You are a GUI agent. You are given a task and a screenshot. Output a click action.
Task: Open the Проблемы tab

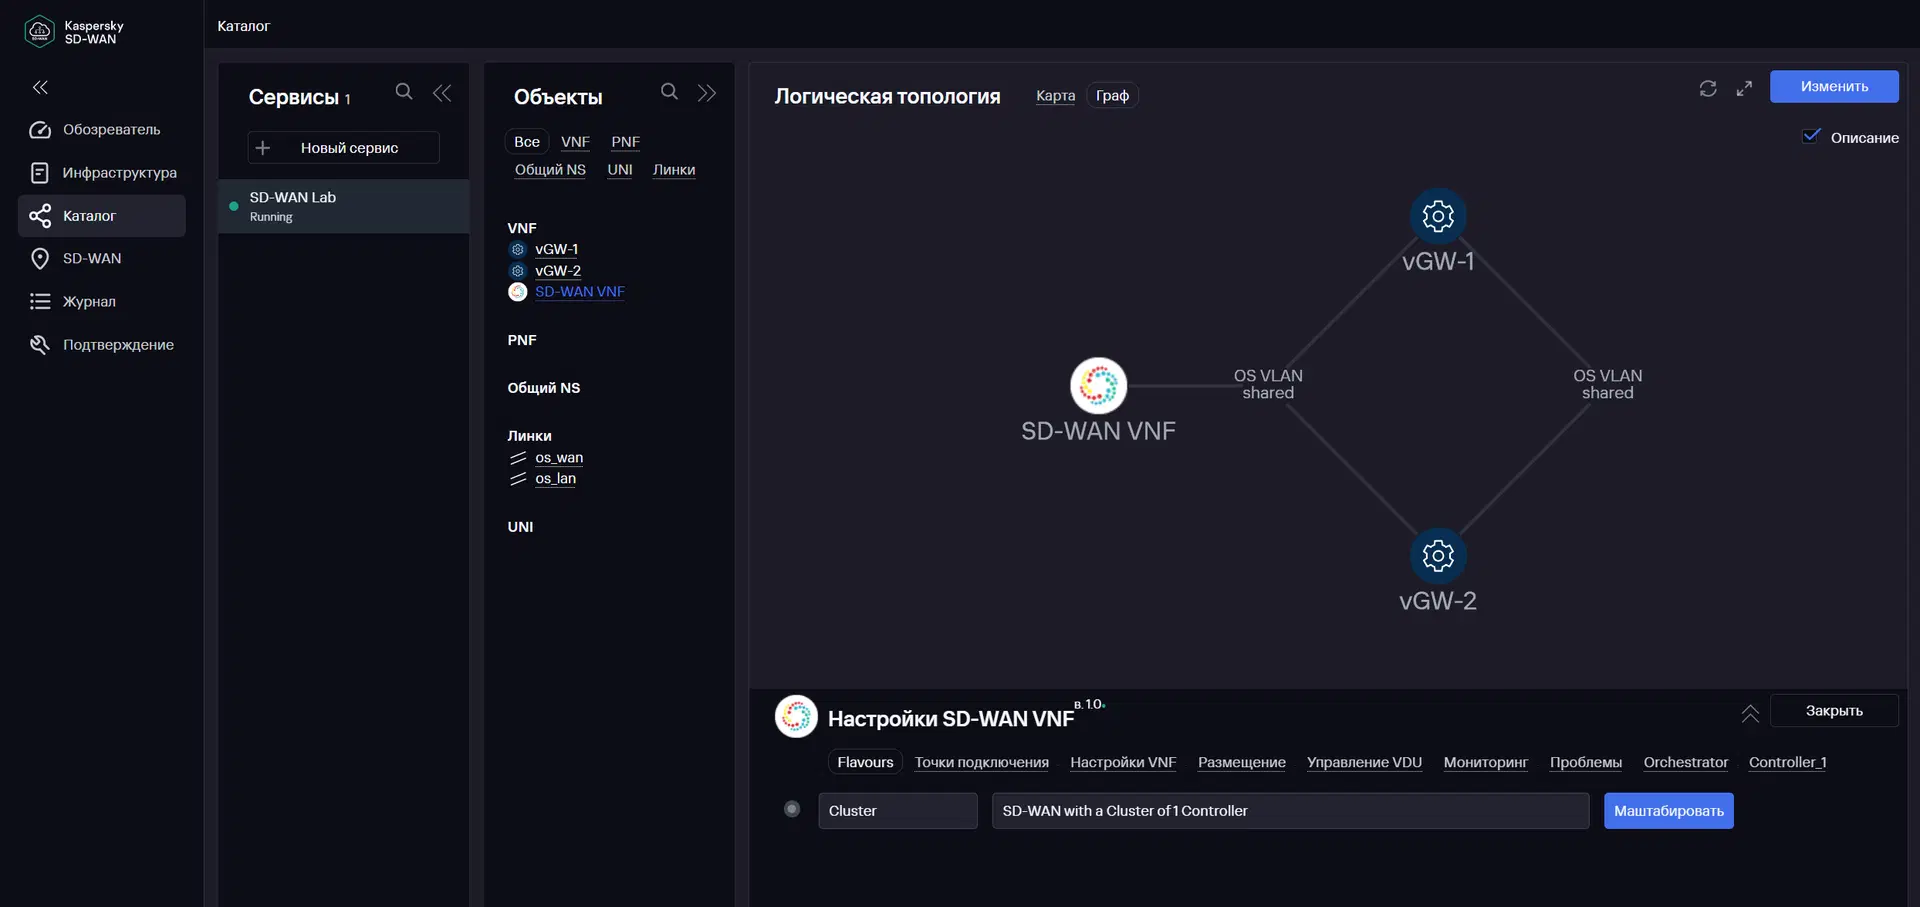[1585, 763]
